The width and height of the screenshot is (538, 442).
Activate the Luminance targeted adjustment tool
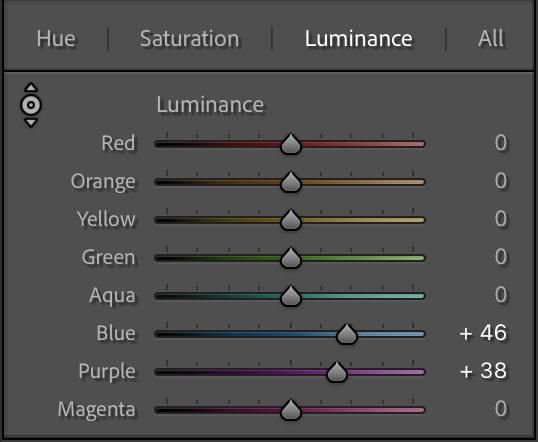click(31, 105)
